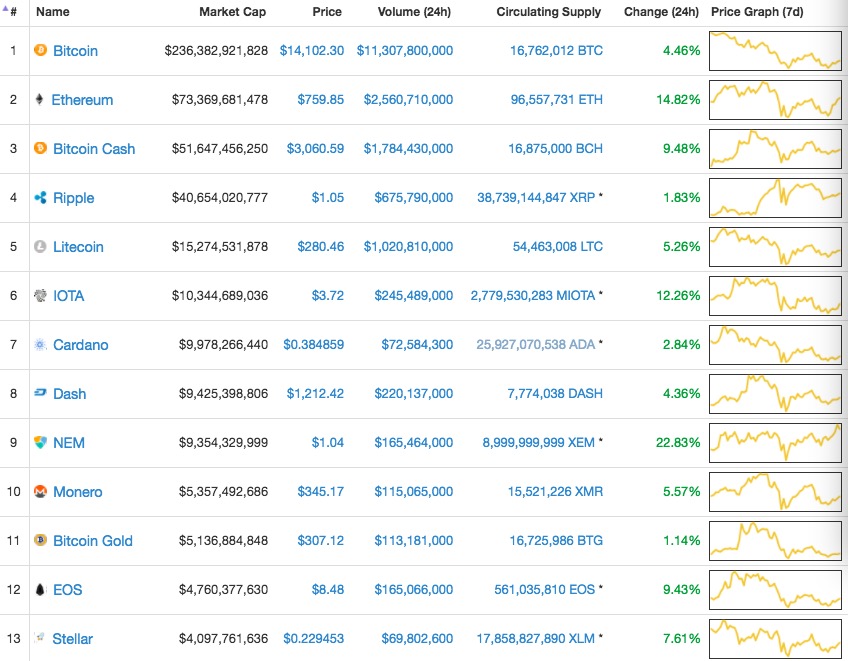The image size is (848, 661).
Task: Sort table by Change (24h) header
Action: pos(661,12)
